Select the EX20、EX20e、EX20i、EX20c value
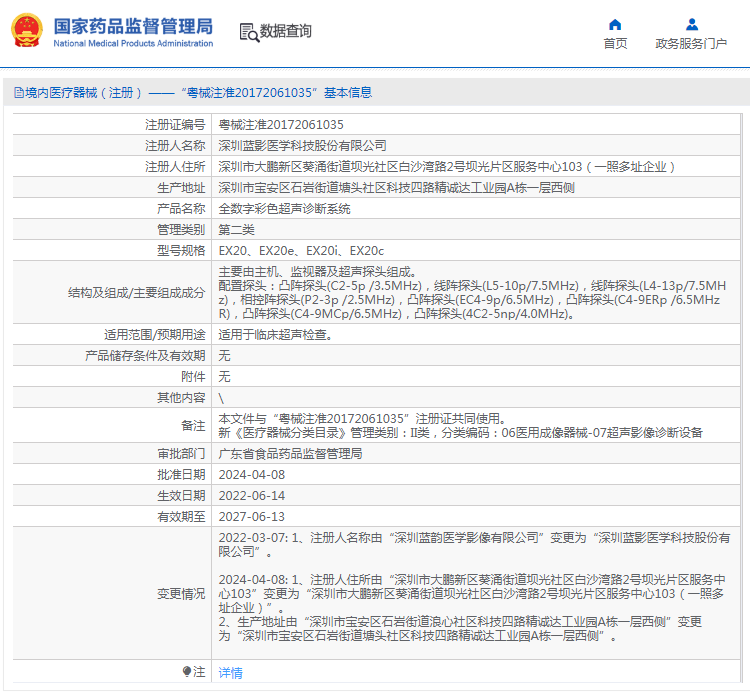The height and width of the screenshot is (699, 750). tap(301, 251)
